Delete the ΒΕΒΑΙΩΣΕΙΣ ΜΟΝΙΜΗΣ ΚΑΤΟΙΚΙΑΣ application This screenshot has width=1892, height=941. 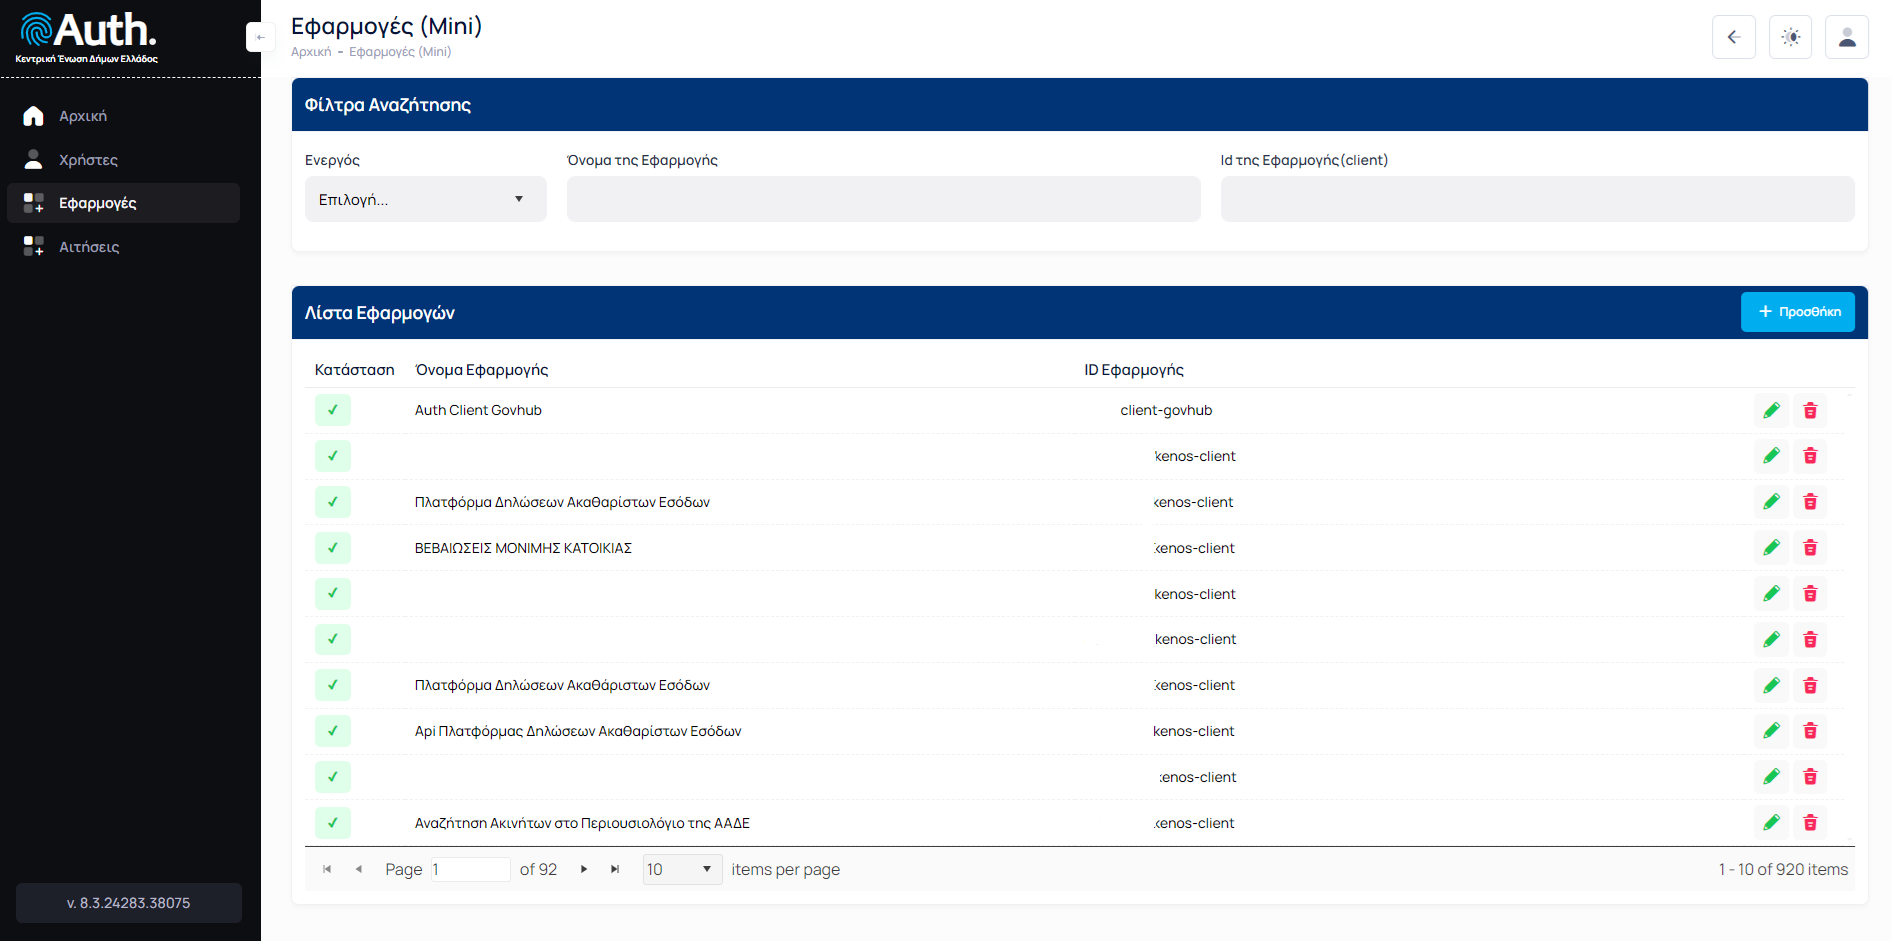pos(1810,548)
